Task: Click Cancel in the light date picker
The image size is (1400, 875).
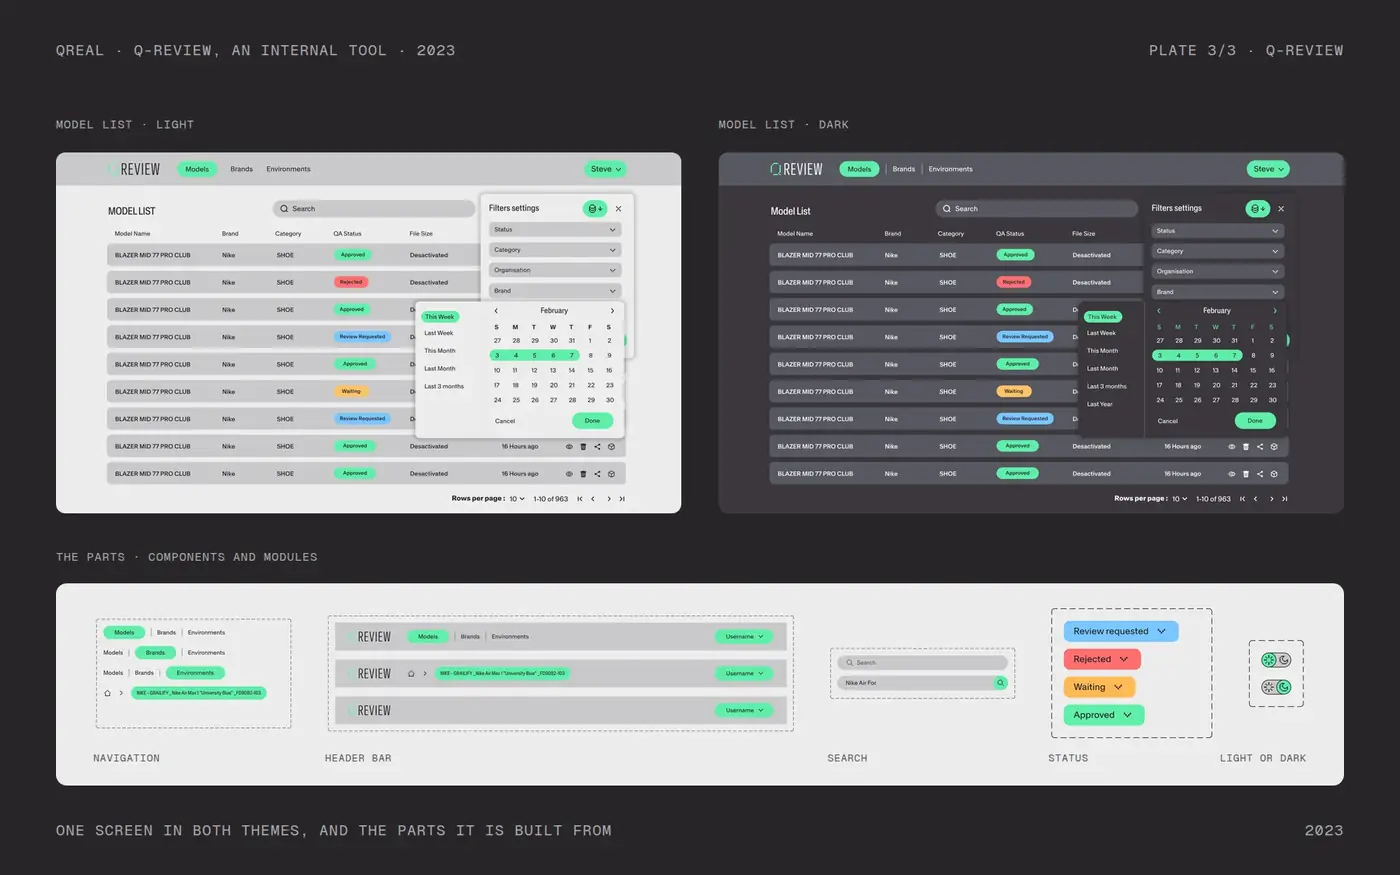Action: pyautogui.click(x=505, y=421)
